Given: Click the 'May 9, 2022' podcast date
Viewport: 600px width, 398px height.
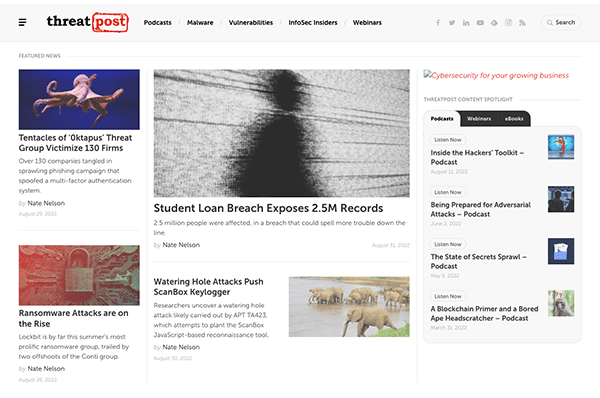Looking at the screenshot, I should 445,276.
